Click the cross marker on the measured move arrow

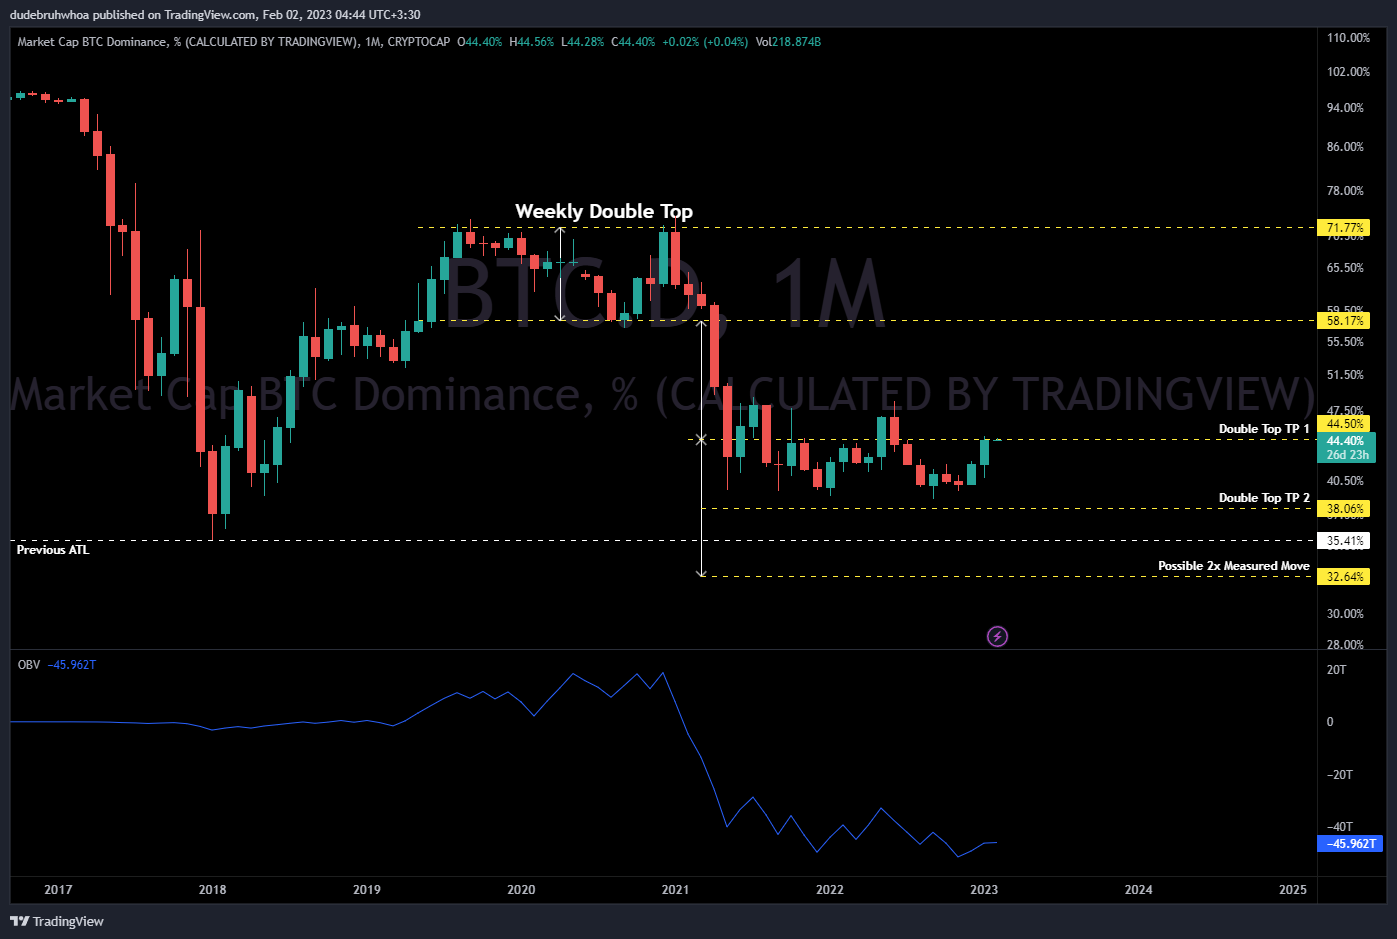701,439
